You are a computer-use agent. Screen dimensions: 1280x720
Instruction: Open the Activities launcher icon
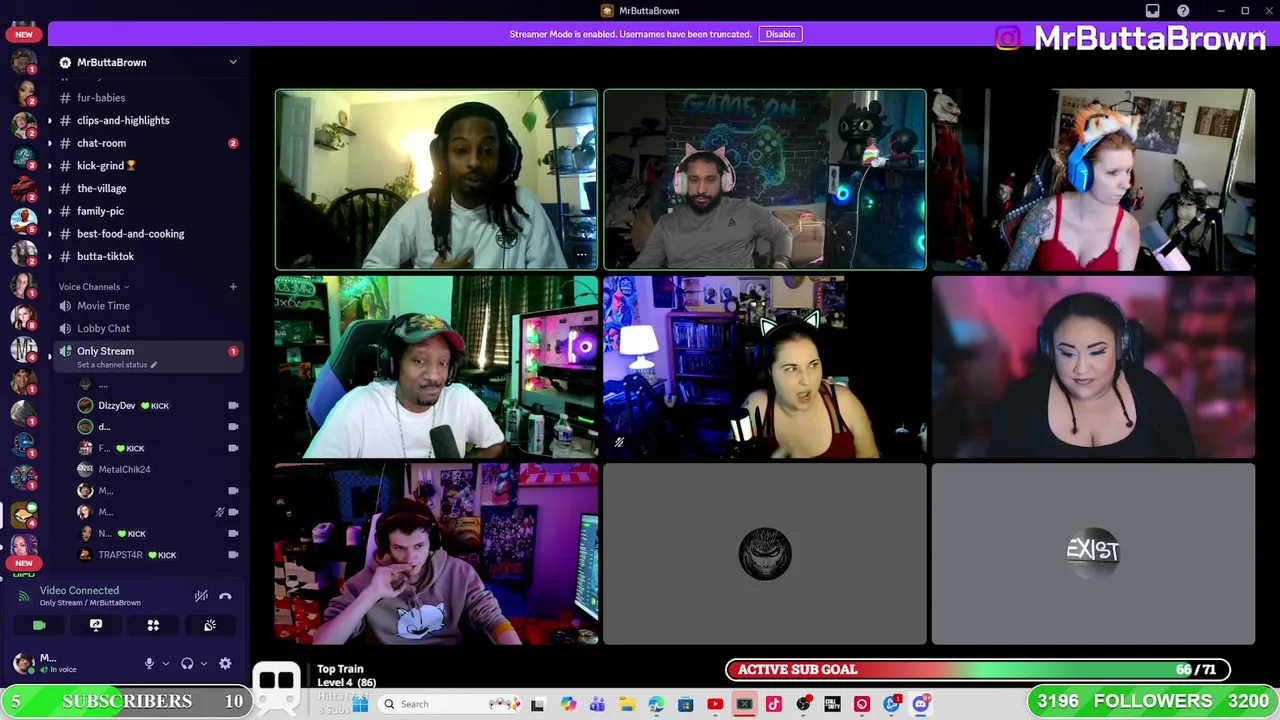(x=153, y=625)
